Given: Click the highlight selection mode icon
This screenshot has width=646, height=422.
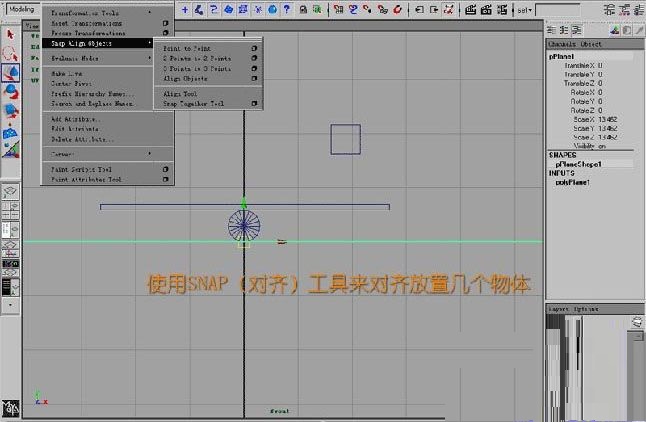Looking at the screenshot, I should click(317, 9).
